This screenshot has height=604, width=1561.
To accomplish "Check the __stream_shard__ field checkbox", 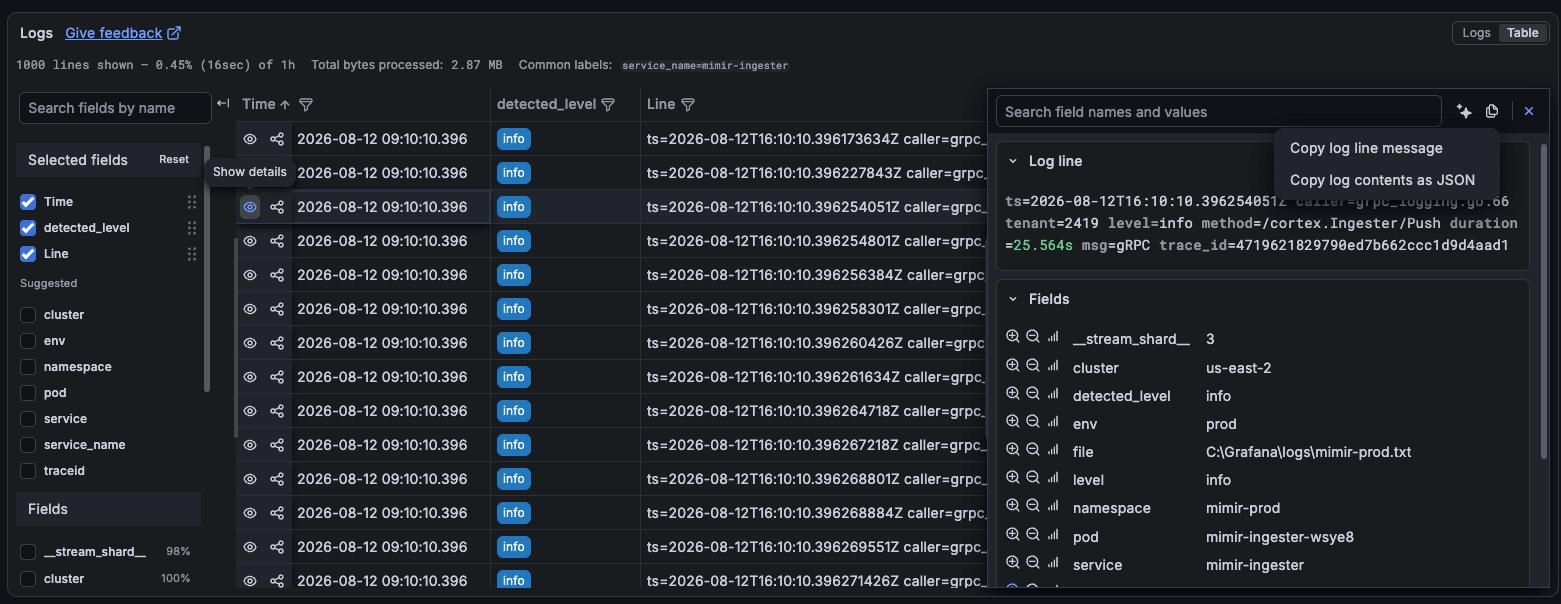I will (28, 552).
